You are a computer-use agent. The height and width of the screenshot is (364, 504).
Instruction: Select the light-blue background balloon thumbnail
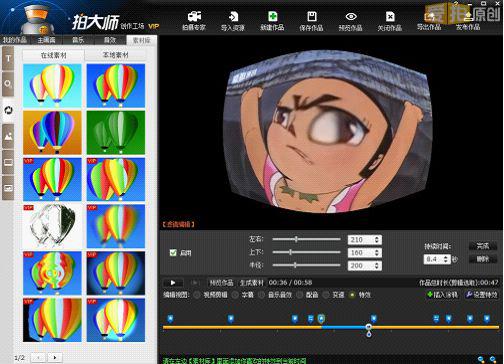click(52, 86)
